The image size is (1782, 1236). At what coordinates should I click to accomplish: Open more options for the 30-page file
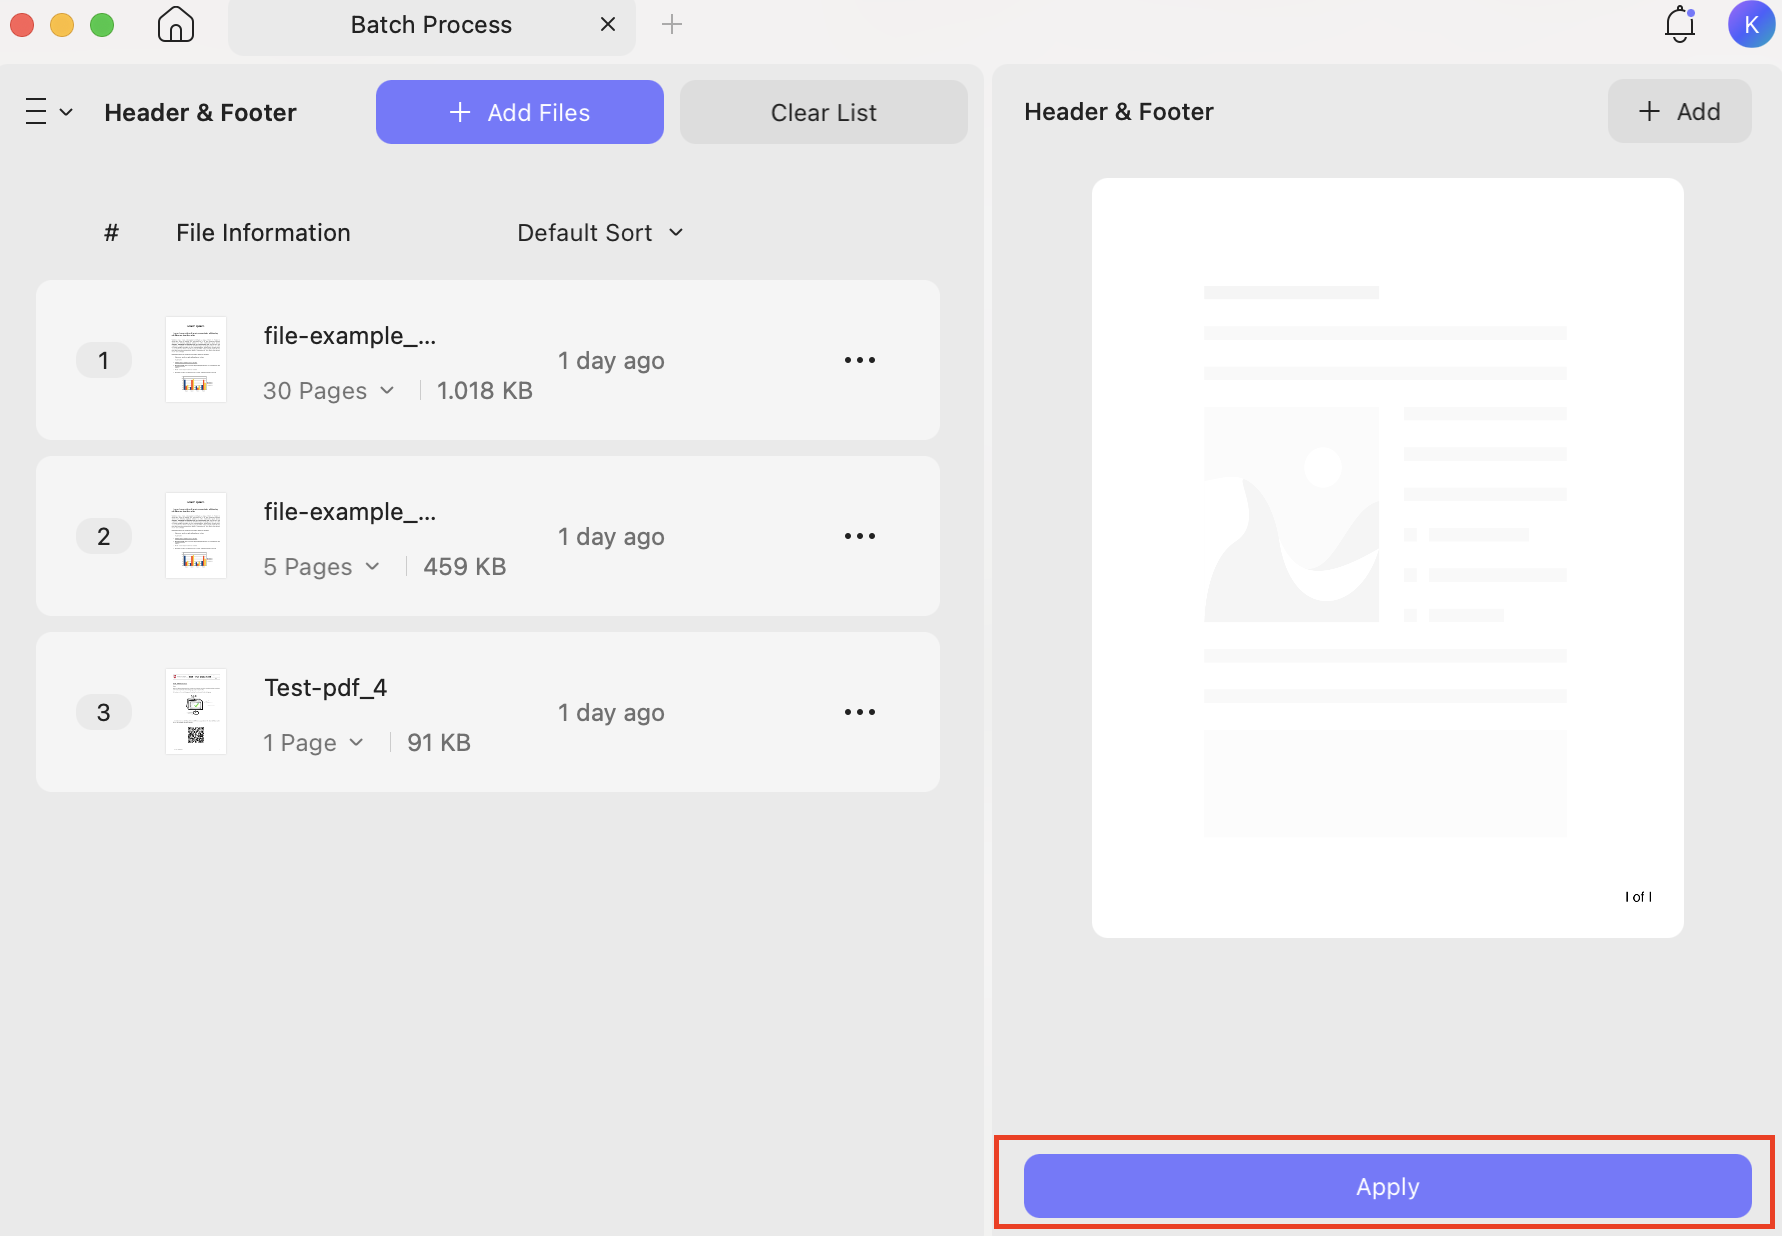[x=859, y=360]
